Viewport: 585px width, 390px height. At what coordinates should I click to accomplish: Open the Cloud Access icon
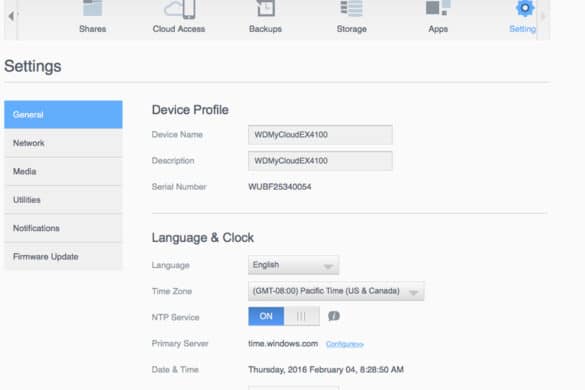pyautogui.click(x=180, y=9)
